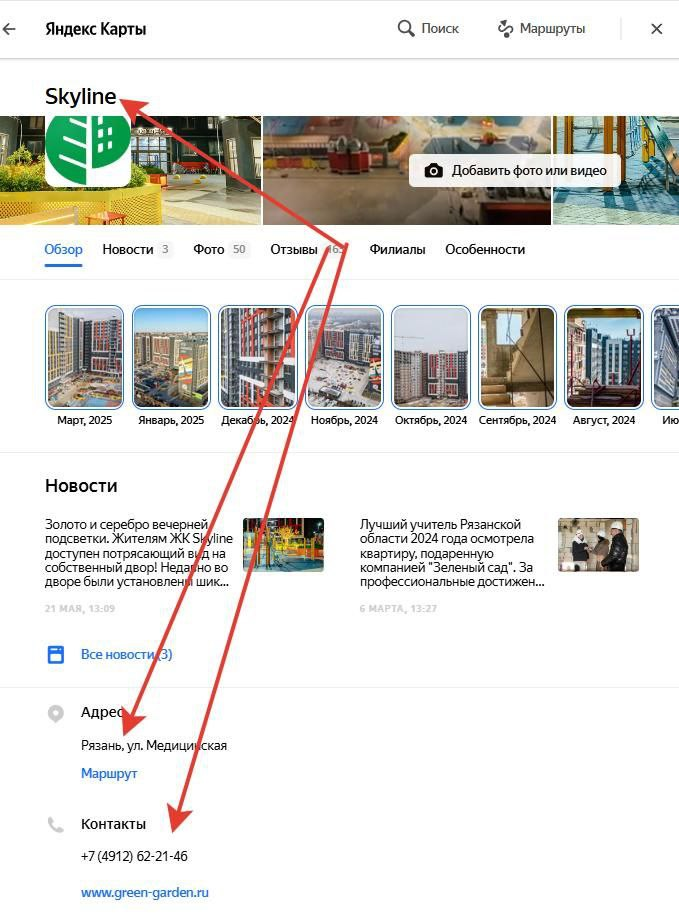Open the www.green-garden.ru website link
Screen dimensions: 679x921
[145, 893]
